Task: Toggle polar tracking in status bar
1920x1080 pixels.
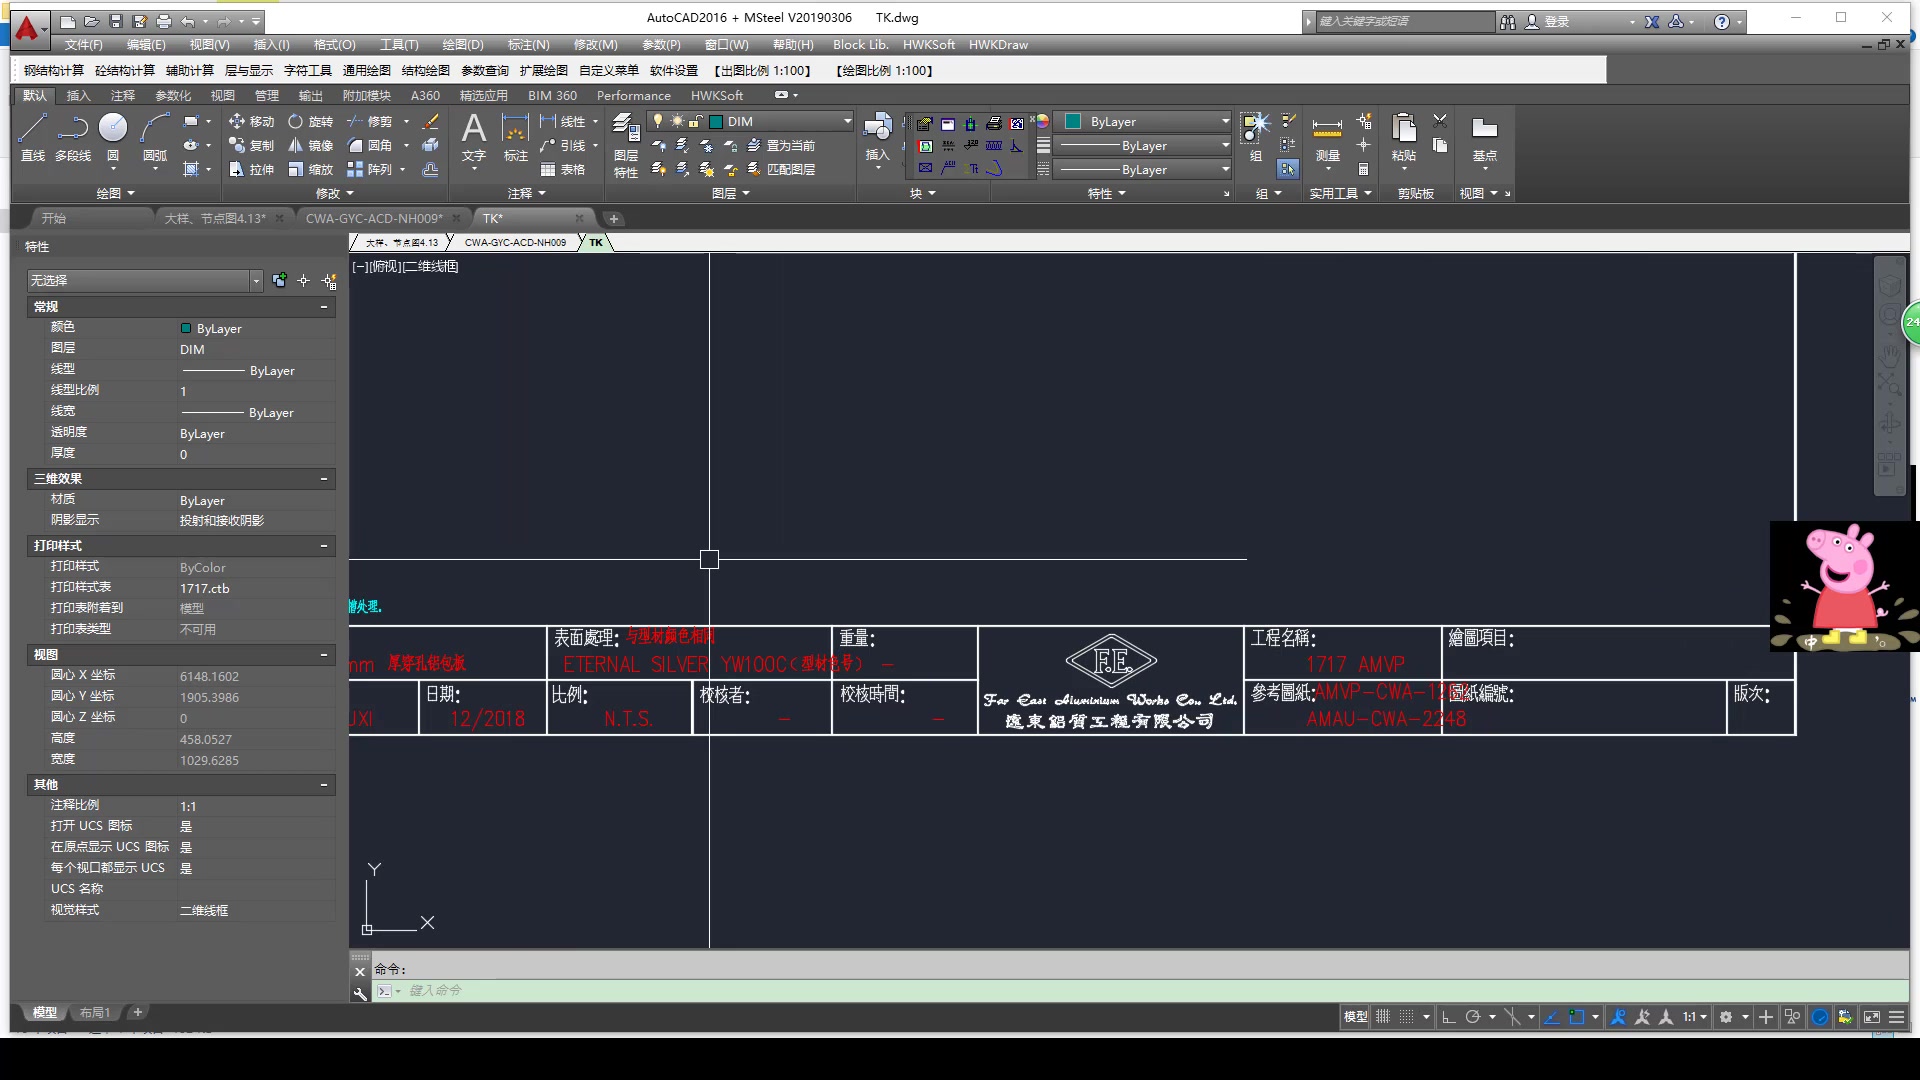Action: click(1472, 1017)
